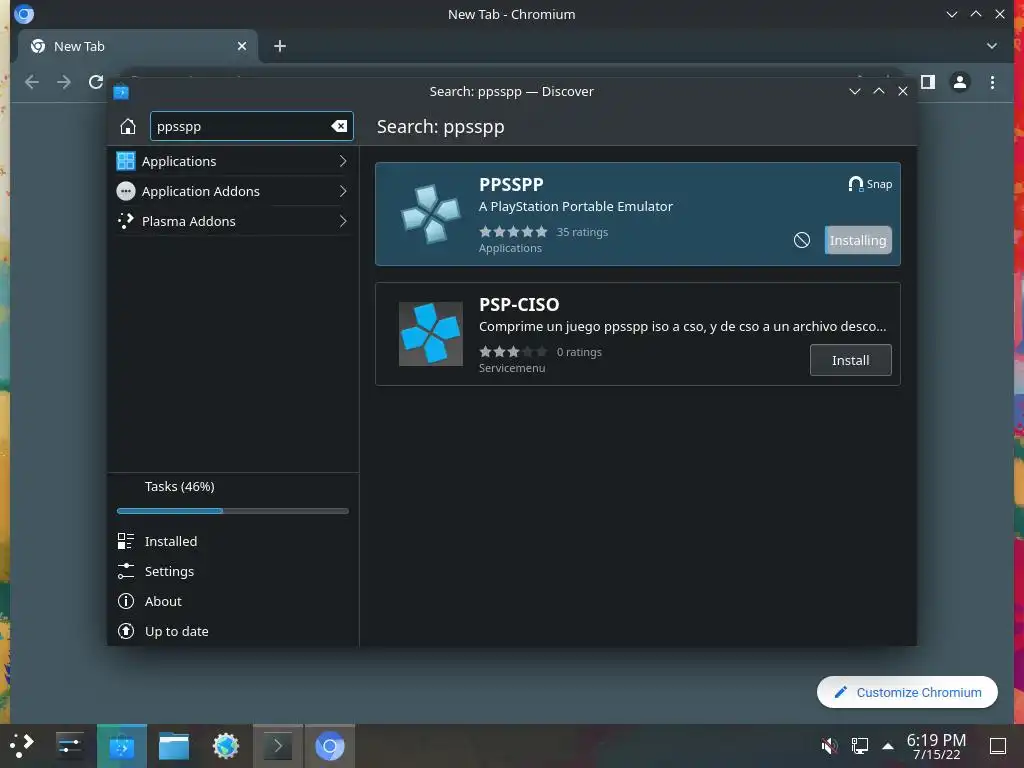Open the tab search dropdown in Chromium
The height and width of the screenshot is (768, 1024).
[991, 46]
